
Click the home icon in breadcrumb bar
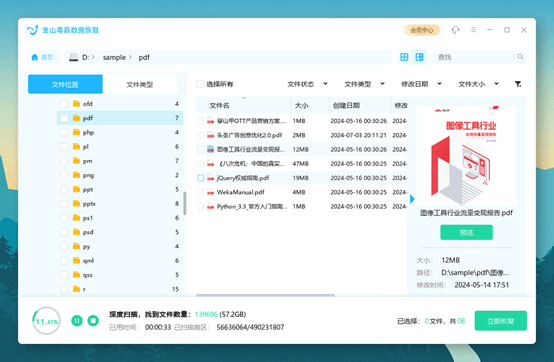(35, 57)
